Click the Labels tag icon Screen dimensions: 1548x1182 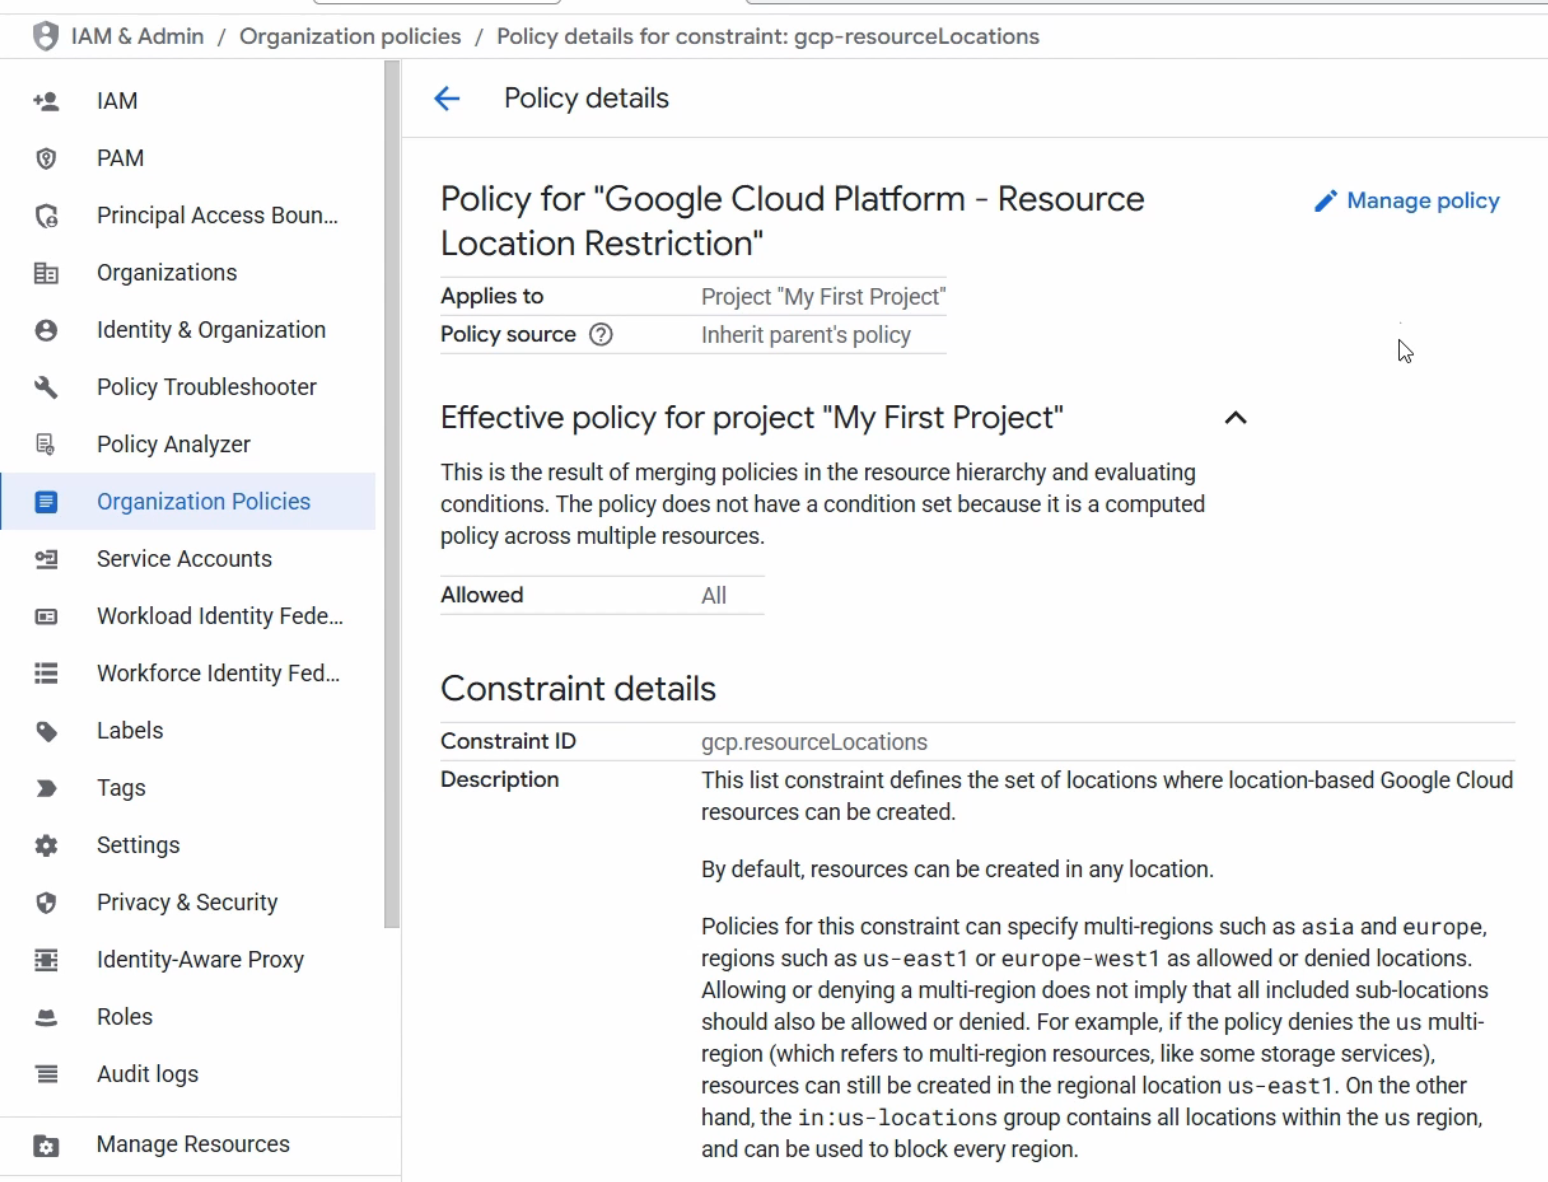tap(46, 731)
